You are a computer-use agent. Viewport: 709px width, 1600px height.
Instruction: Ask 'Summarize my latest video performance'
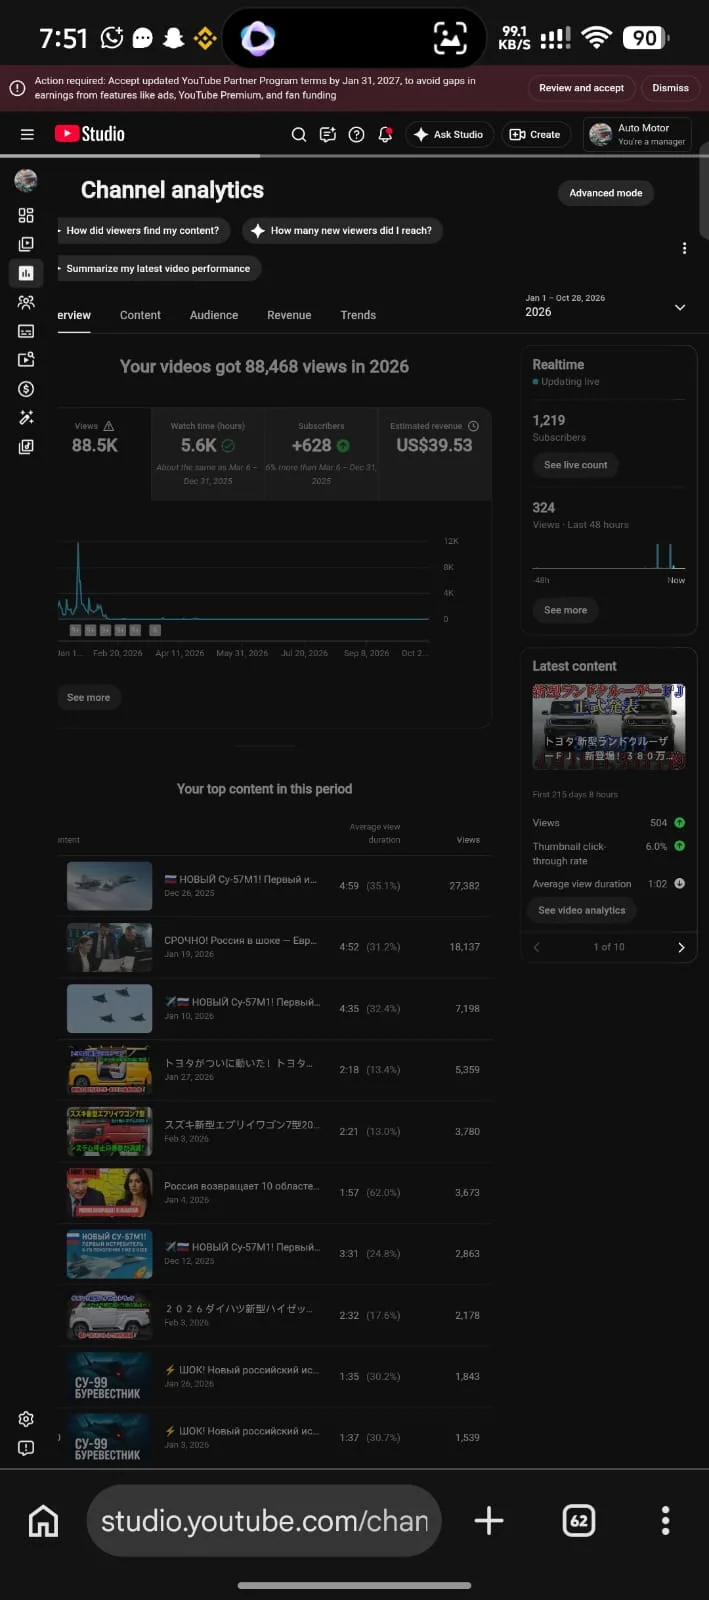158,268
